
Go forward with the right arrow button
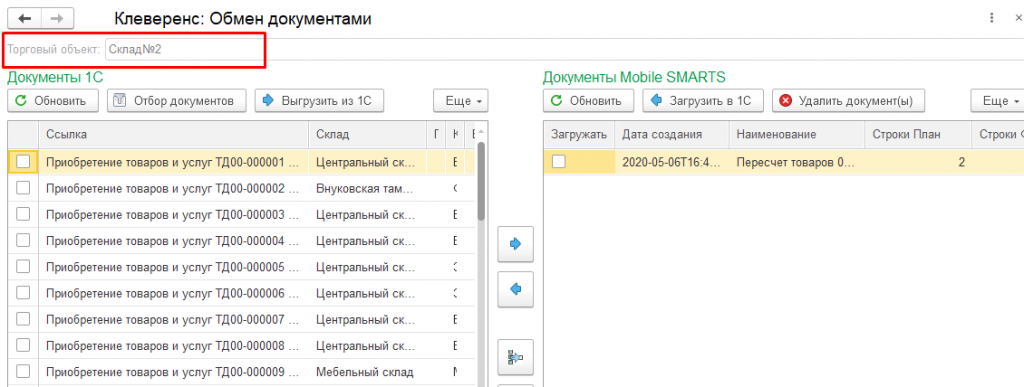(x=57, y=18)
